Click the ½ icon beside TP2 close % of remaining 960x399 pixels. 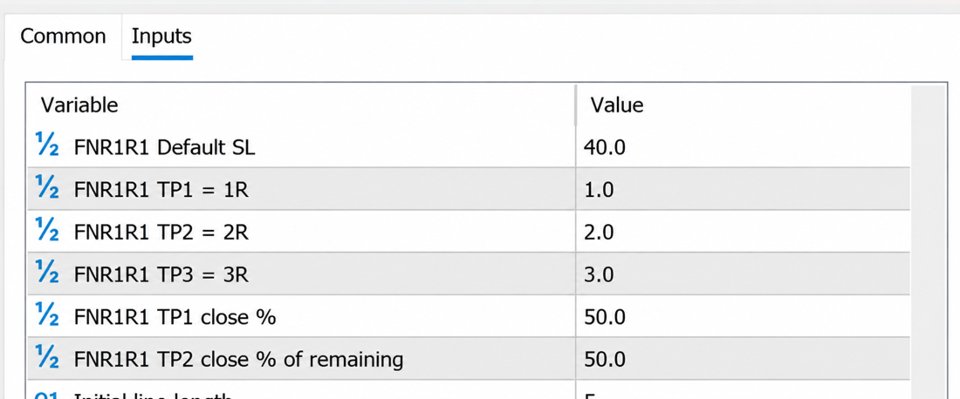click(x=47, y=357)
